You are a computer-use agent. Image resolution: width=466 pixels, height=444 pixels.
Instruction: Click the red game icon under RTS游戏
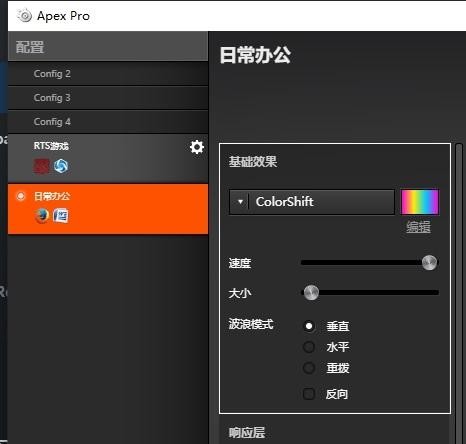tap(41, 166)
